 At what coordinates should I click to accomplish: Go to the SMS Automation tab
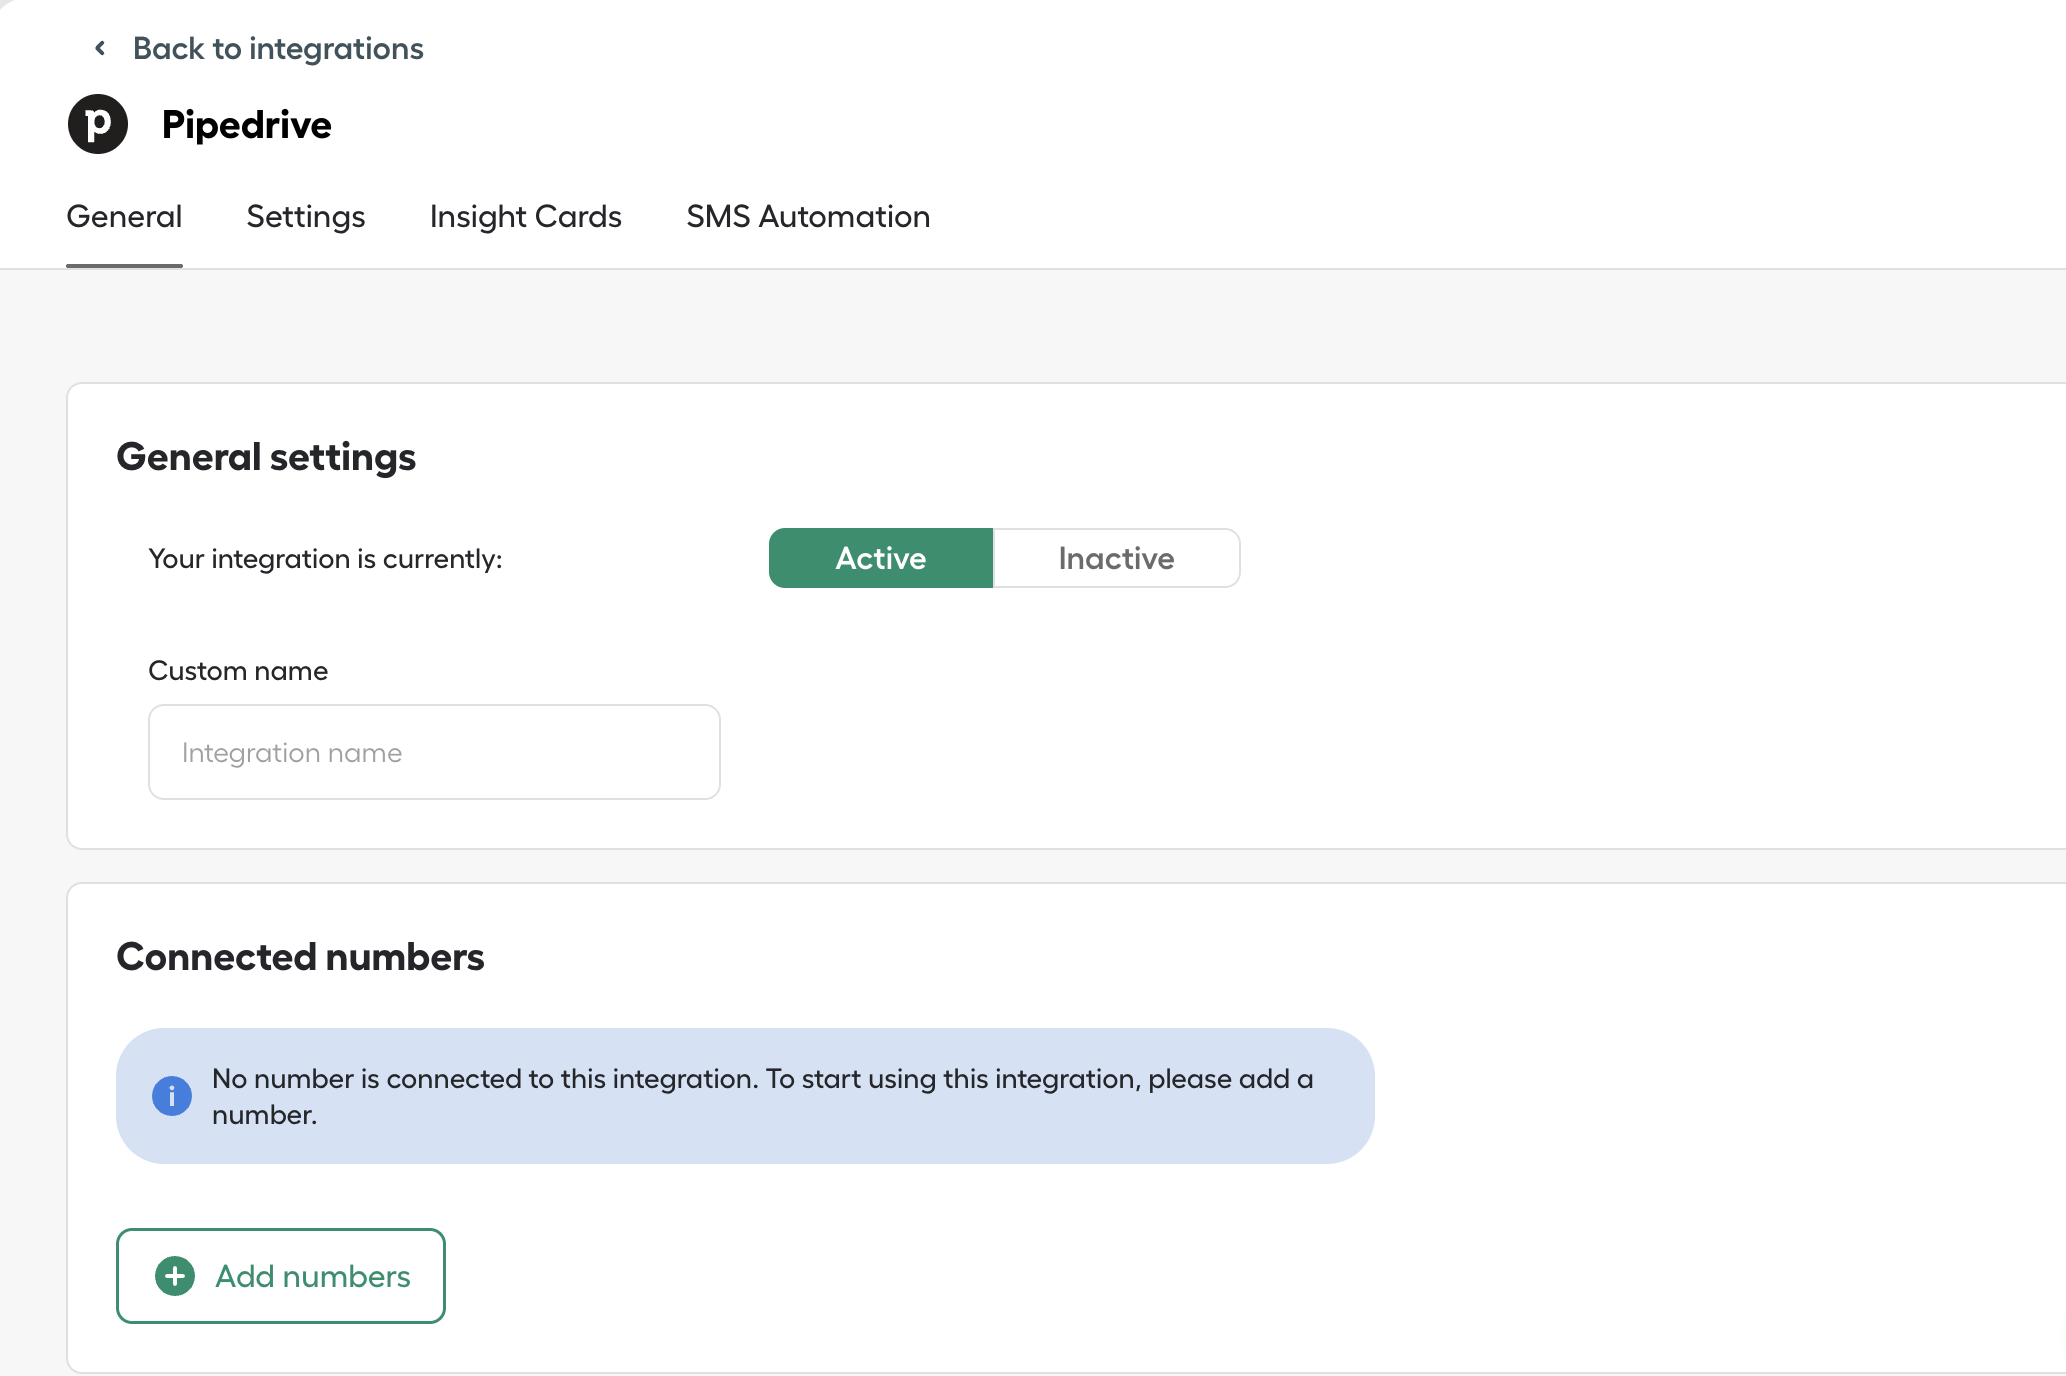[x=808, y=216]
